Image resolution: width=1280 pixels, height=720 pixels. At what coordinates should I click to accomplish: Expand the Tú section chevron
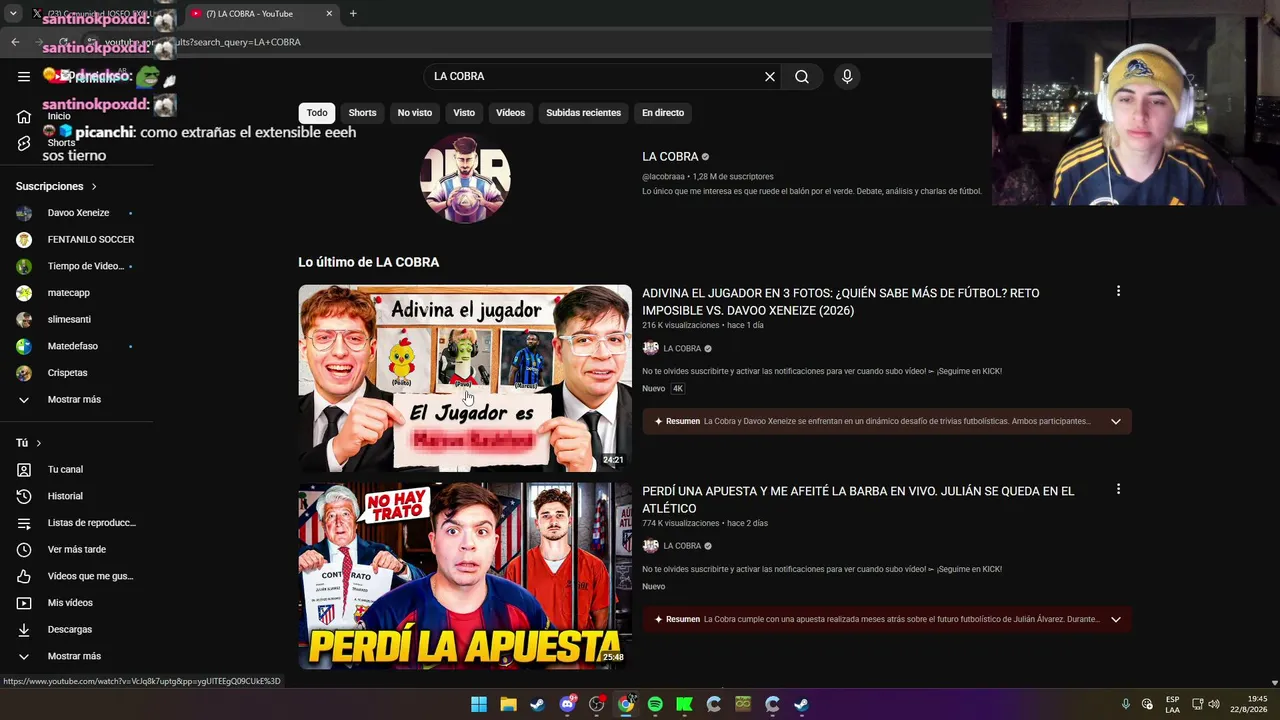39,443
